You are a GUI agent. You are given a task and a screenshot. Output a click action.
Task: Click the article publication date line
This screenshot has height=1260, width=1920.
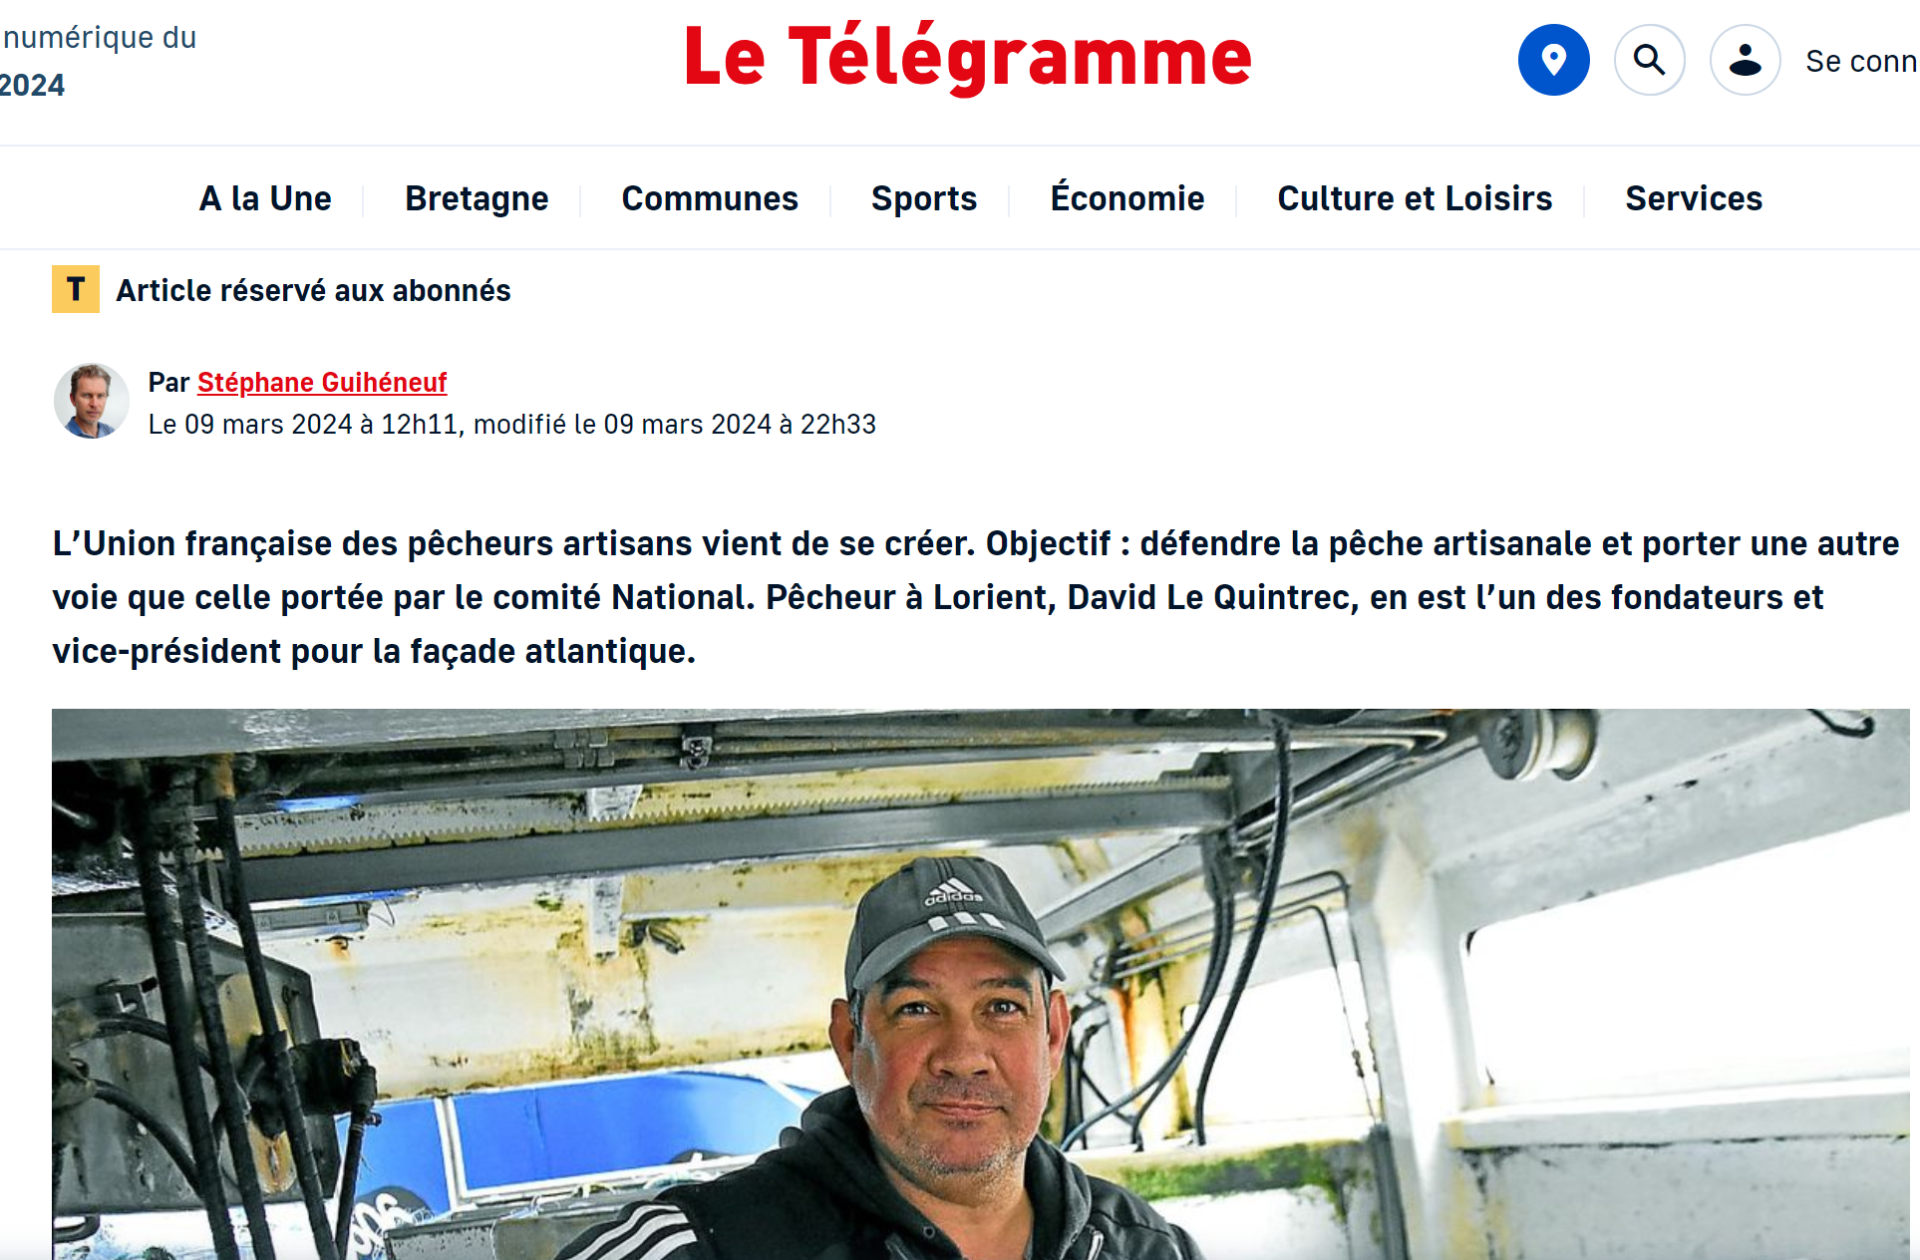512,424
